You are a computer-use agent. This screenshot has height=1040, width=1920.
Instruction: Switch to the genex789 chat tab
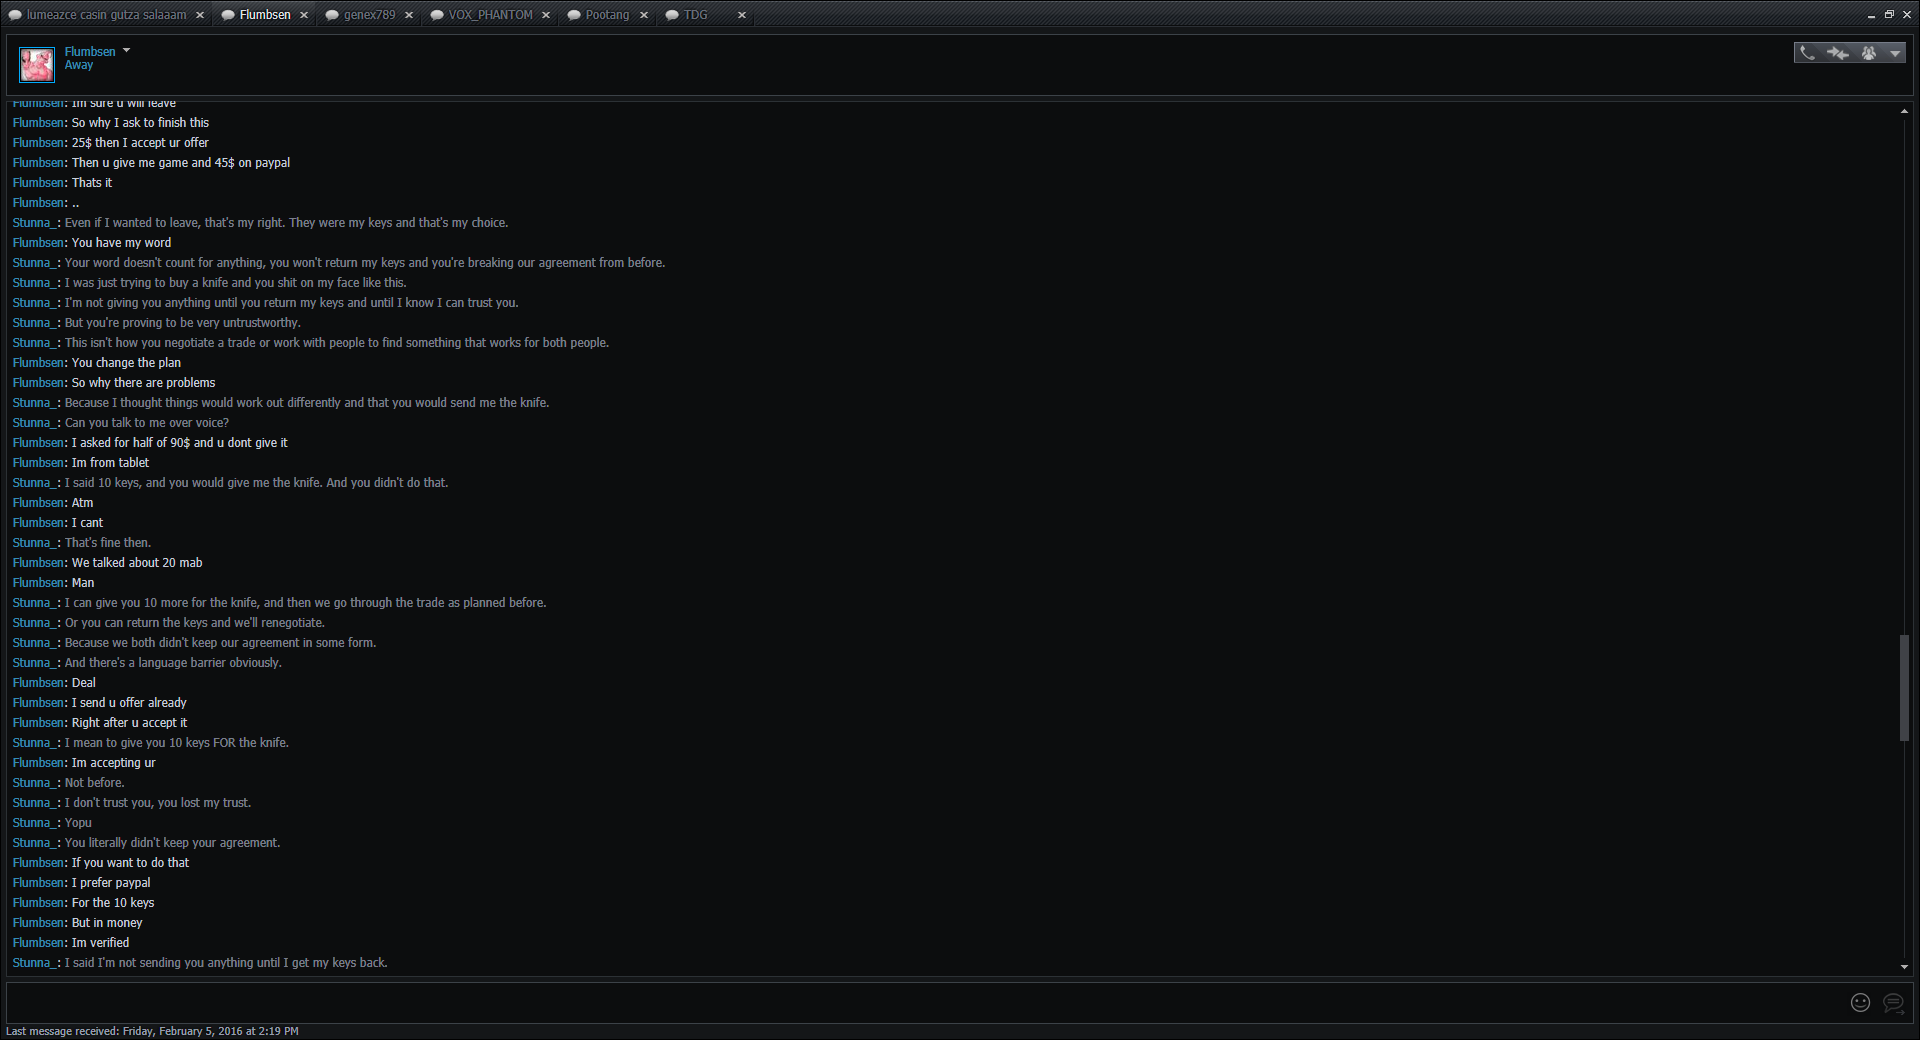click(369, 15)
